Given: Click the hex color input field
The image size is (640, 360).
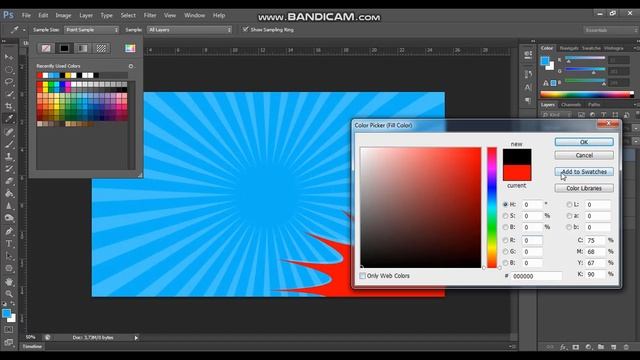Looking at the screenshot, I should [536, 276].
